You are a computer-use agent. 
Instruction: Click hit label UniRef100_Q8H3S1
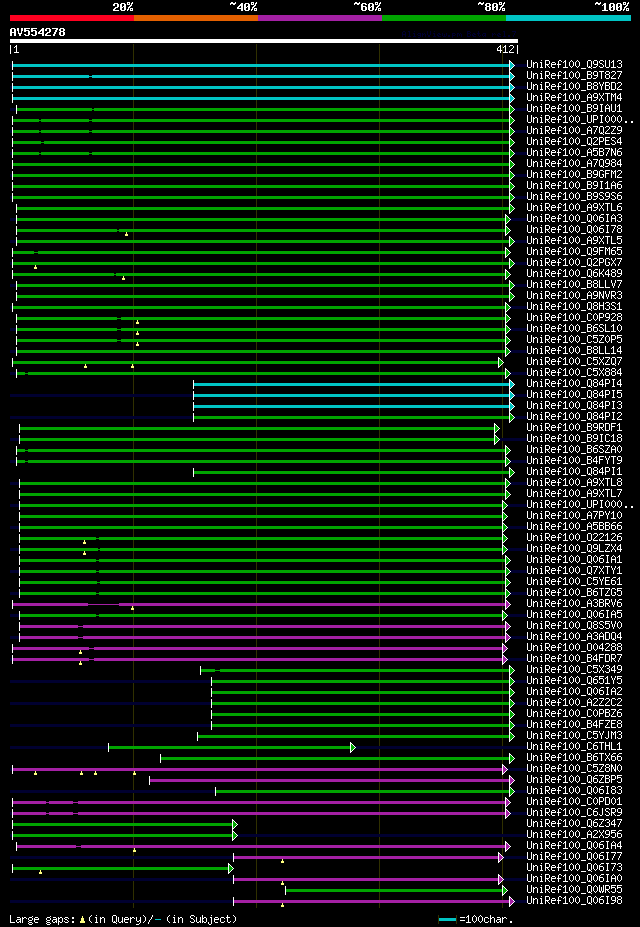coord(574,307)
